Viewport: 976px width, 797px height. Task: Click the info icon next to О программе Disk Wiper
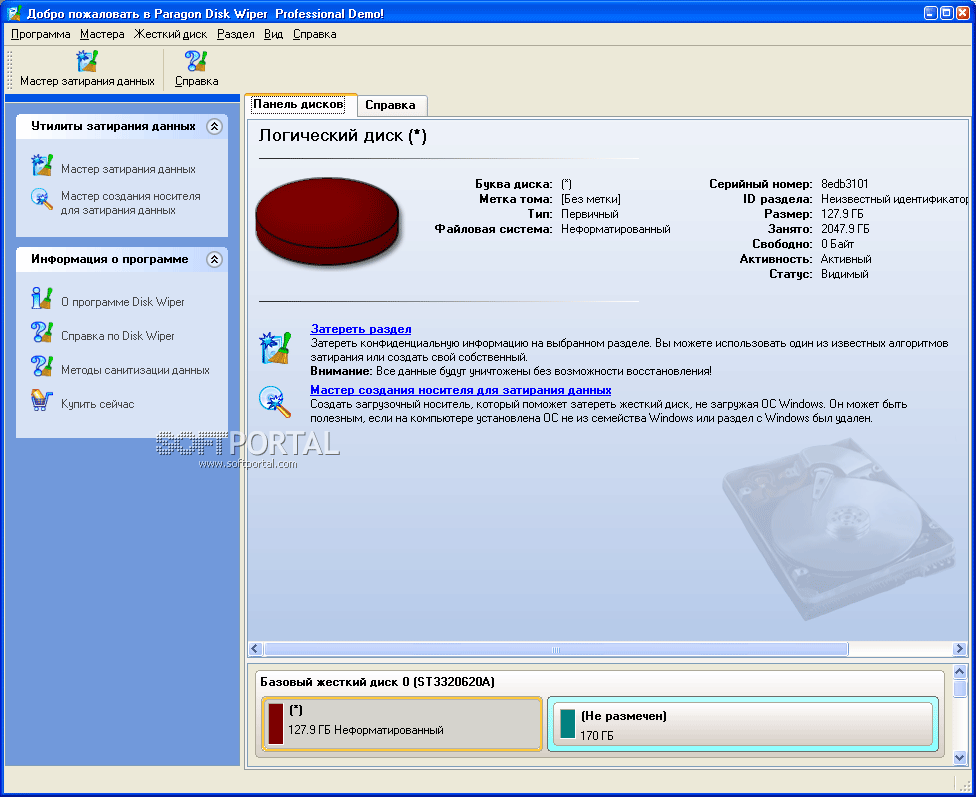[x=42, y=298]
